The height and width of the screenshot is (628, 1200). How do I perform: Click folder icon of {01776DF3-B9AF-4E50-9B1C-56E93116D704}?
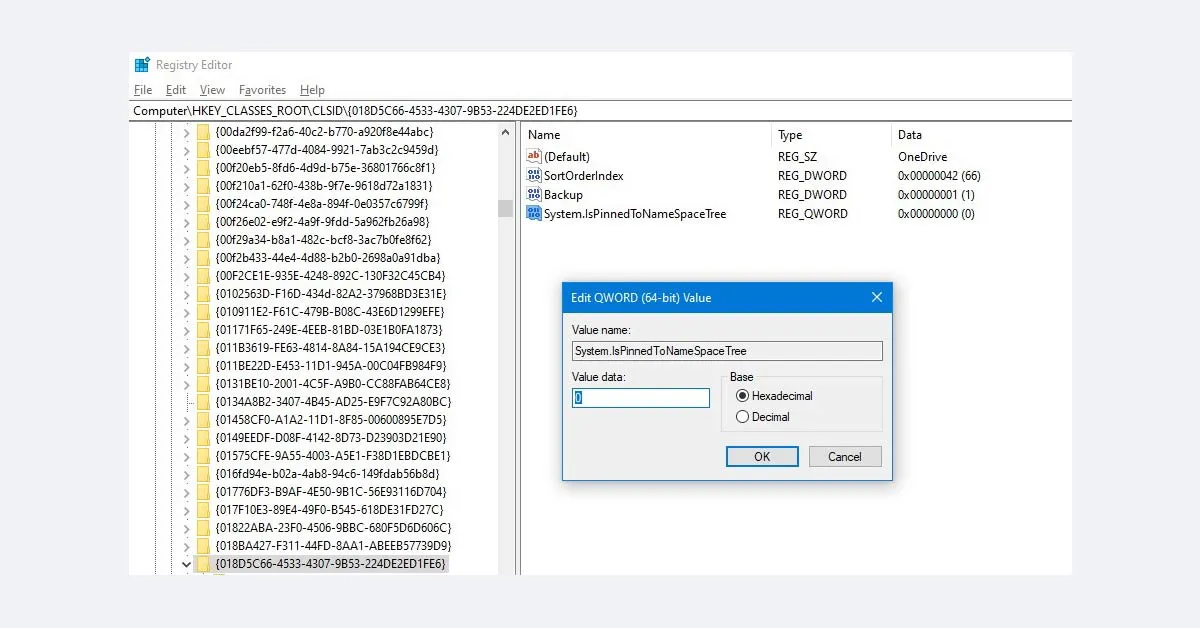(203, 492)
